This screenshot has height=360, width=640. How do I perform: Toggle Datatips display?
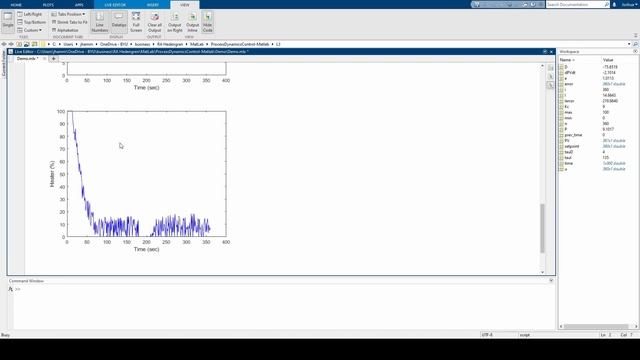click(x=119, y=22)
